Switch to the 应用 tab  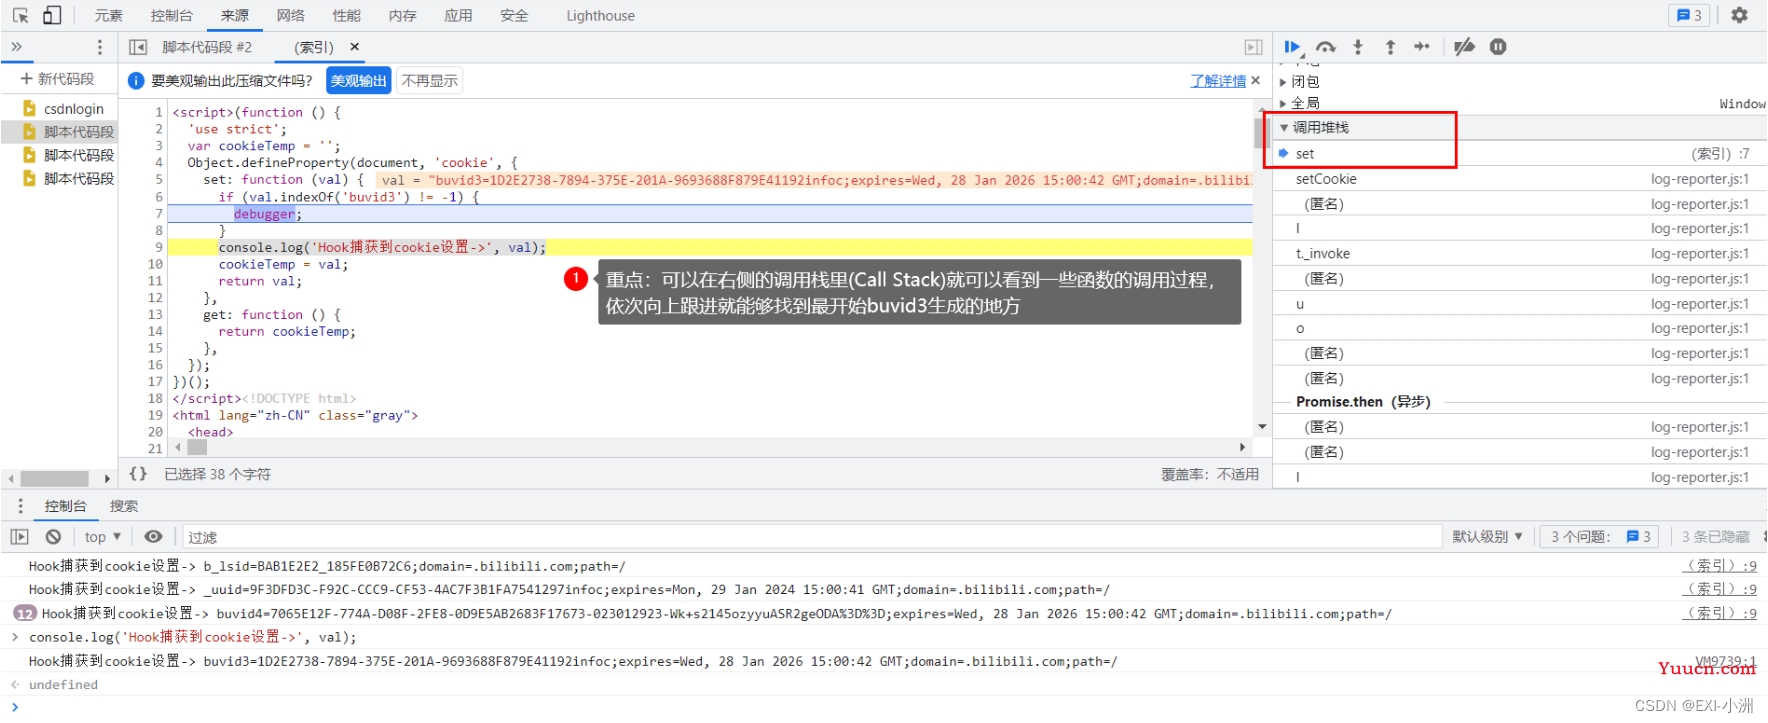[x=459, y=15]
